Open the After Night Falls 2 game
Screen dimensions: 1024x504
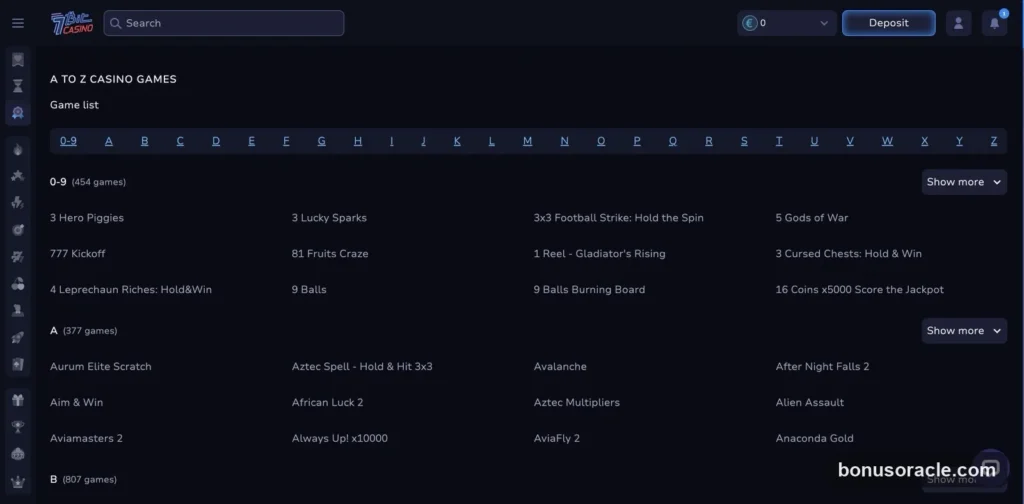[822, 367]
